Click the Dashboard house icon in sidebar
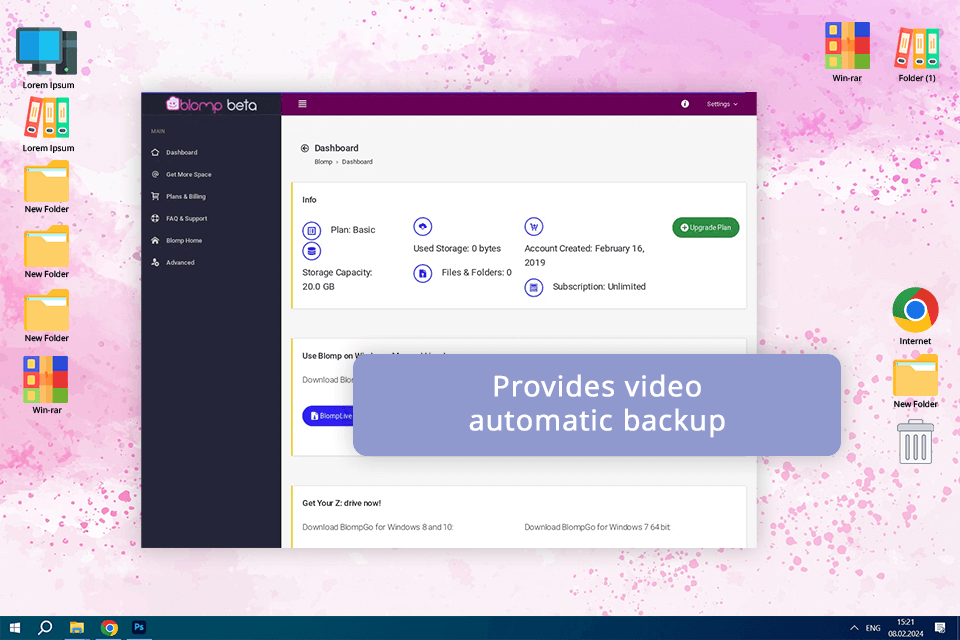 155,152
